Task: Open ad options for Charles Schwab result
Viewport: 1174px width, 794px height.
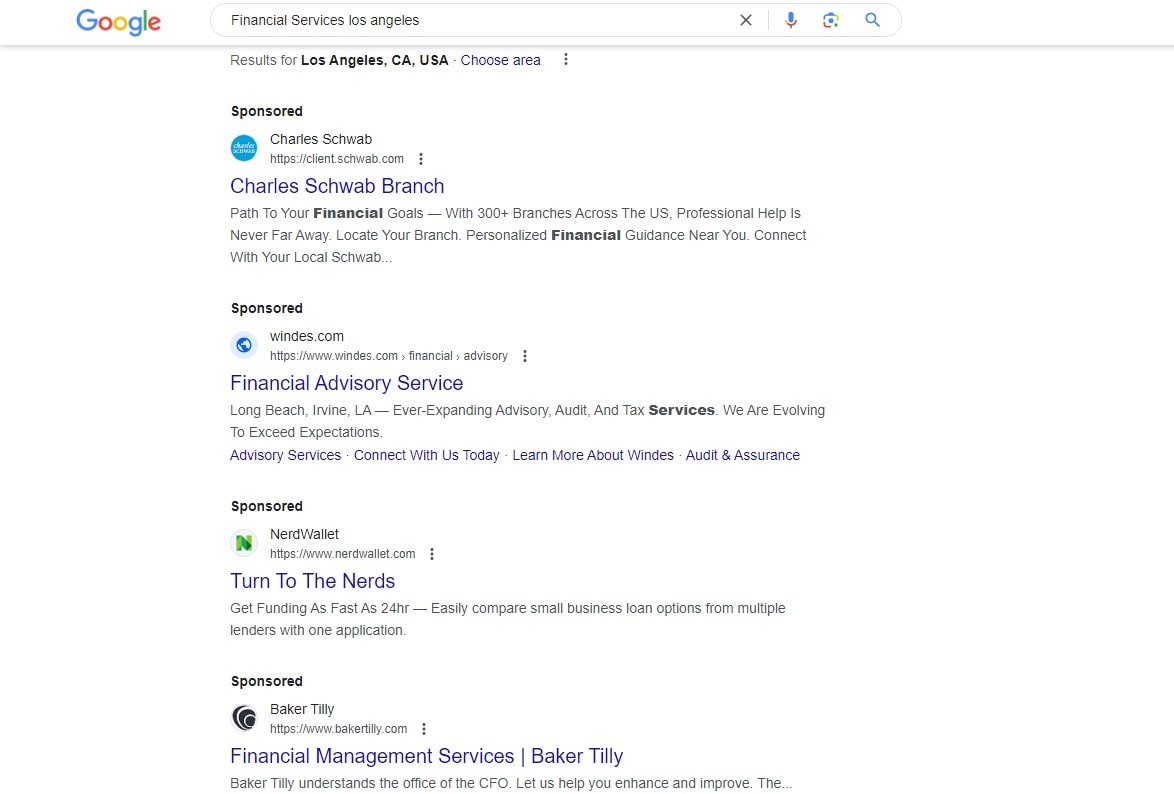Action: tap(420, 158)
